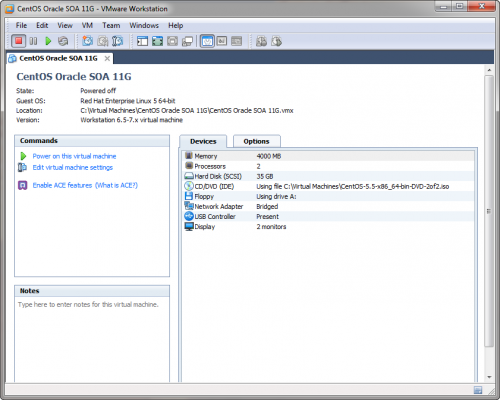The width and height of the screenshot is (500, 400).
Task: Click the icon beside Edit virtual machine settings
Action: [x=22, y=167]
